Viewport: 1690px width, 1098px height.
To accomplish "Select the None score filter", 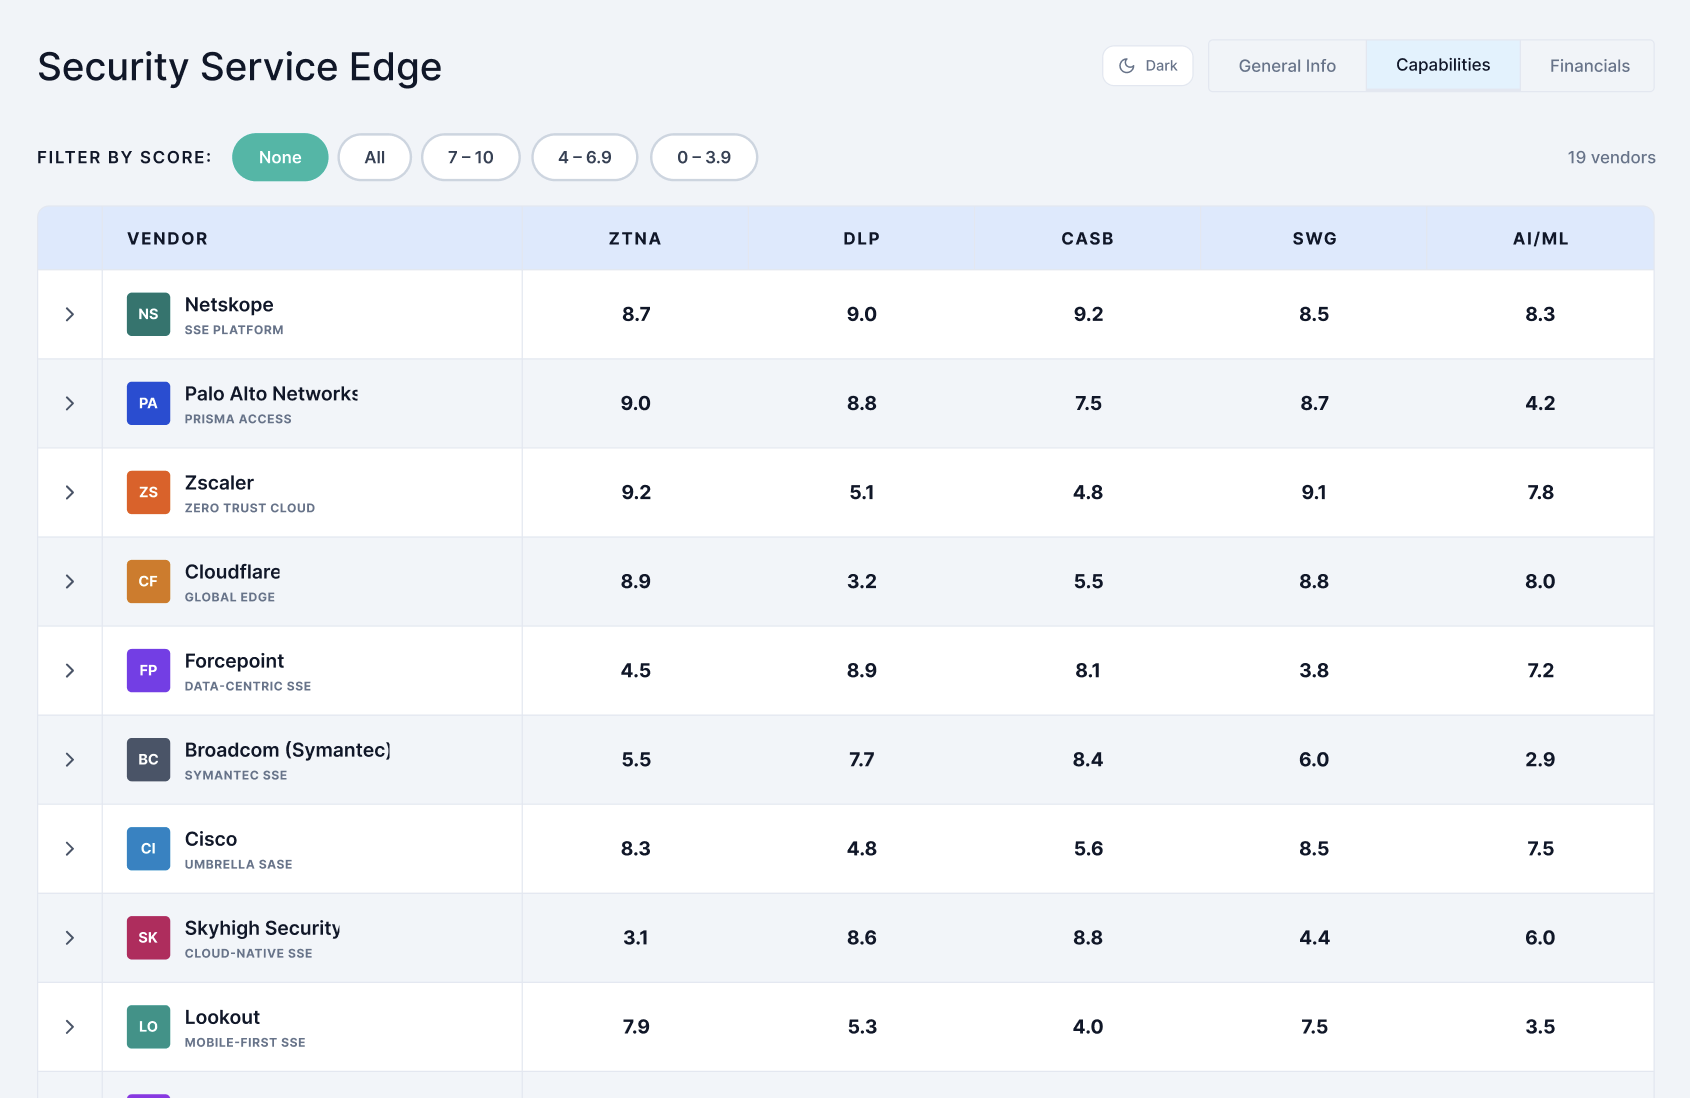I will [280, 157].
